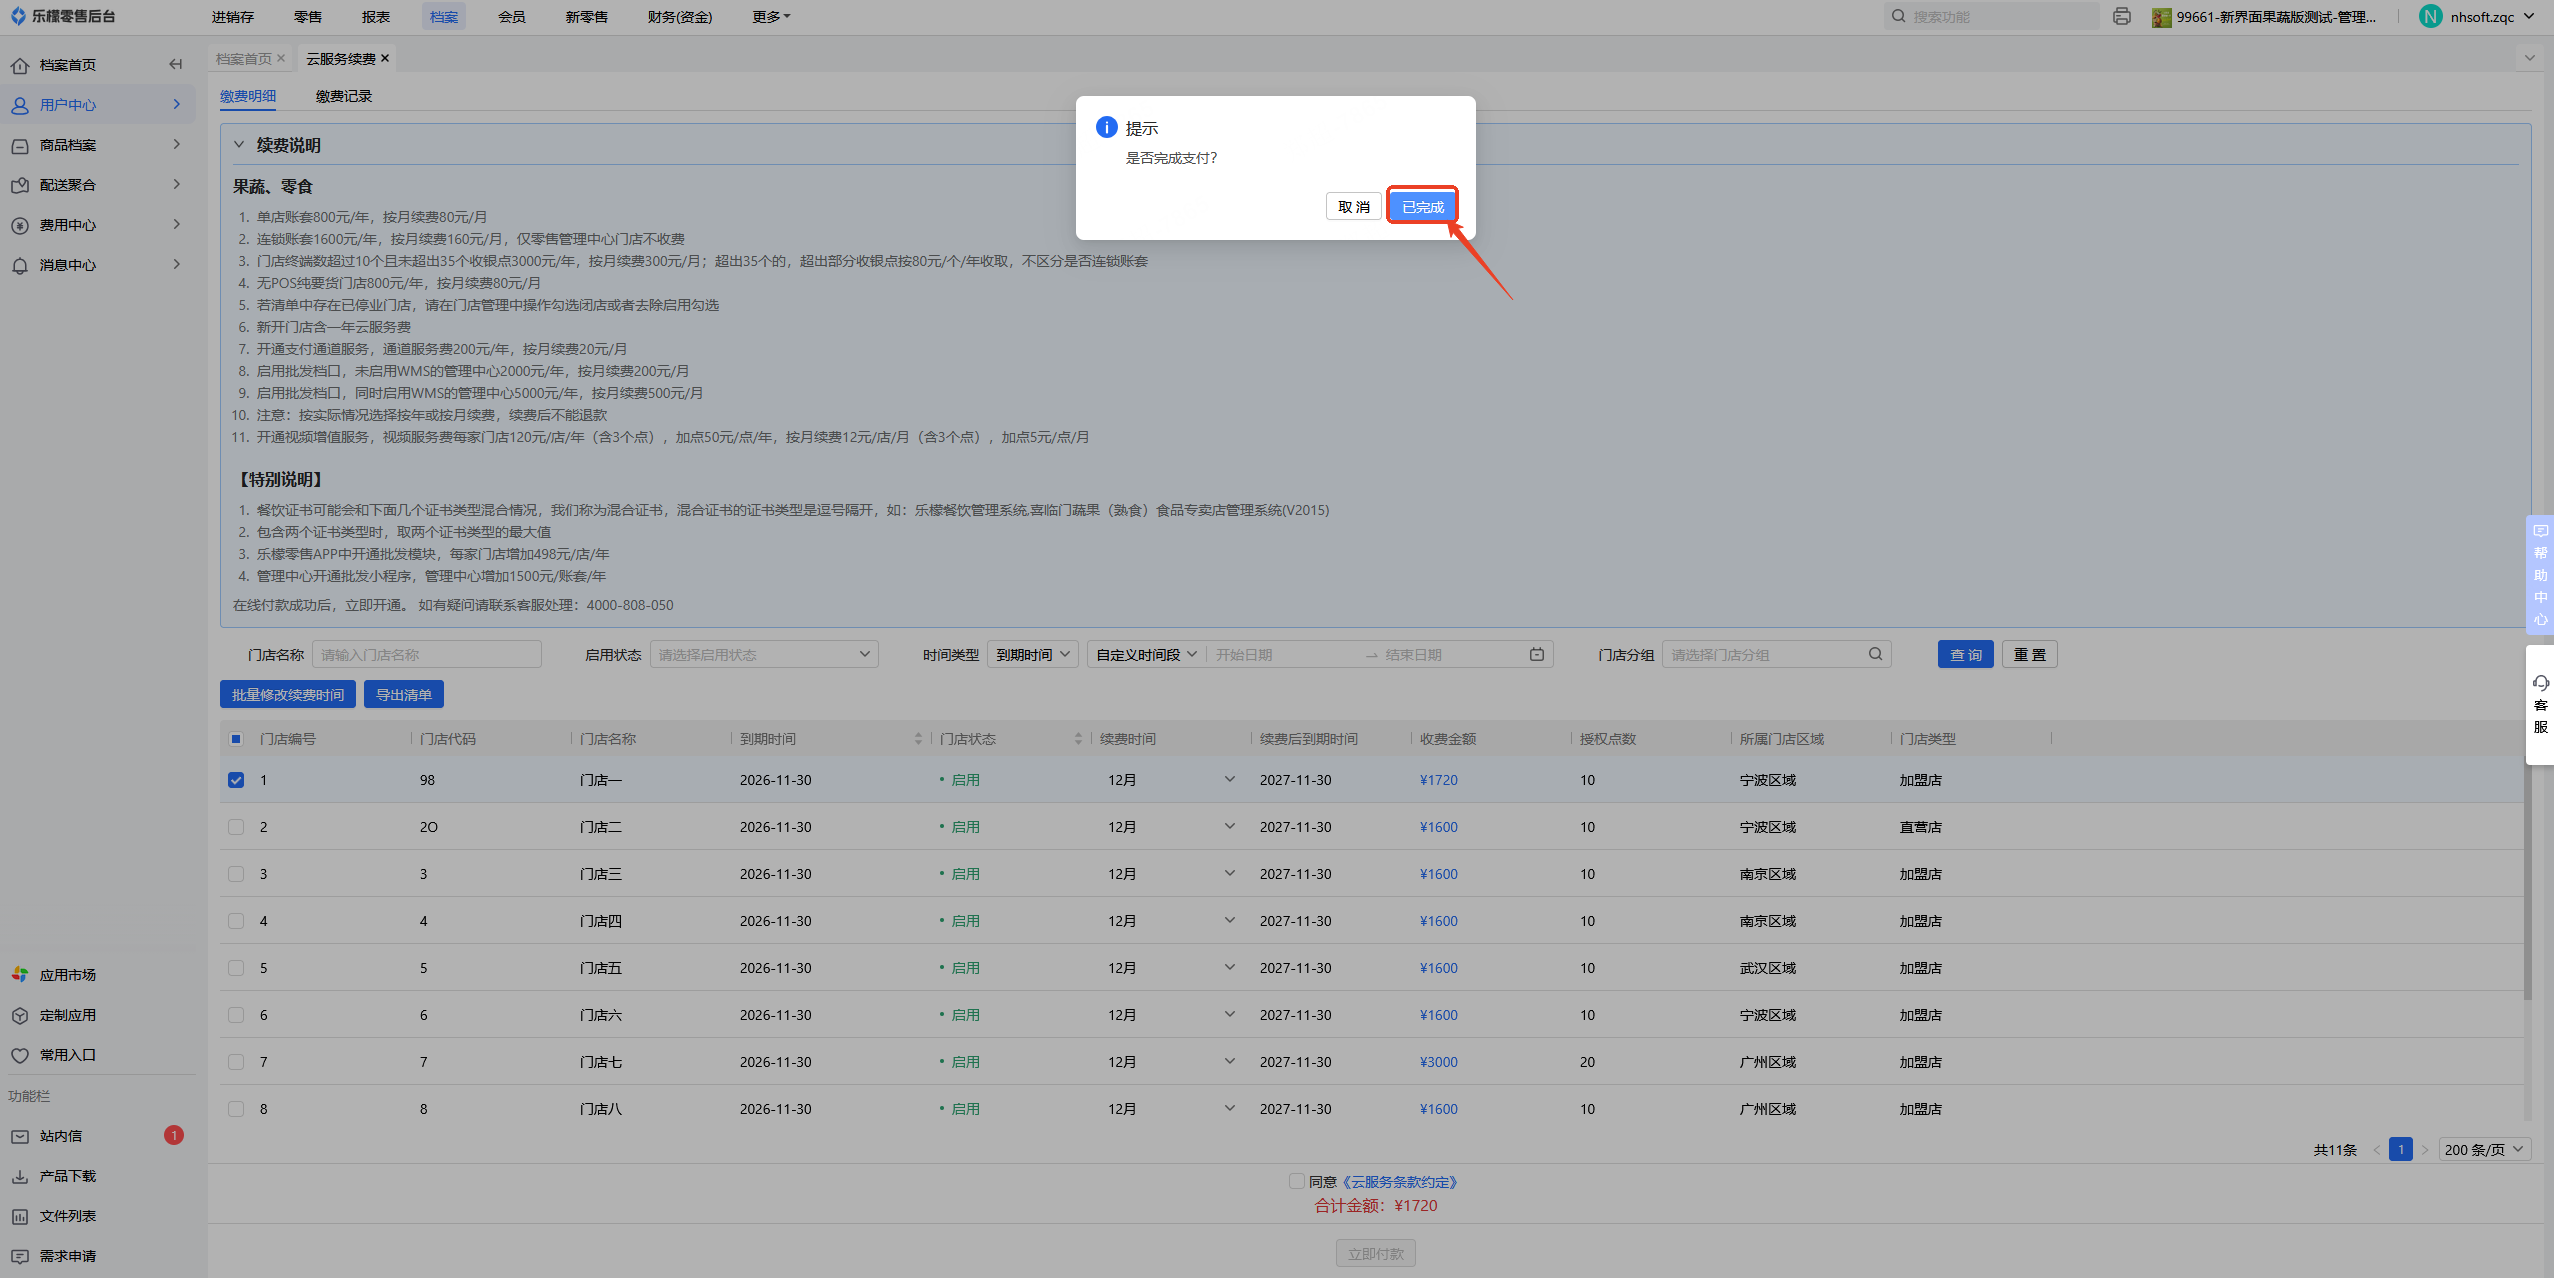The width and height of the screenshot is (2554, 1278).
Task: Open 200 条/页 page size dropdown
Action: click(2485, 1149)
